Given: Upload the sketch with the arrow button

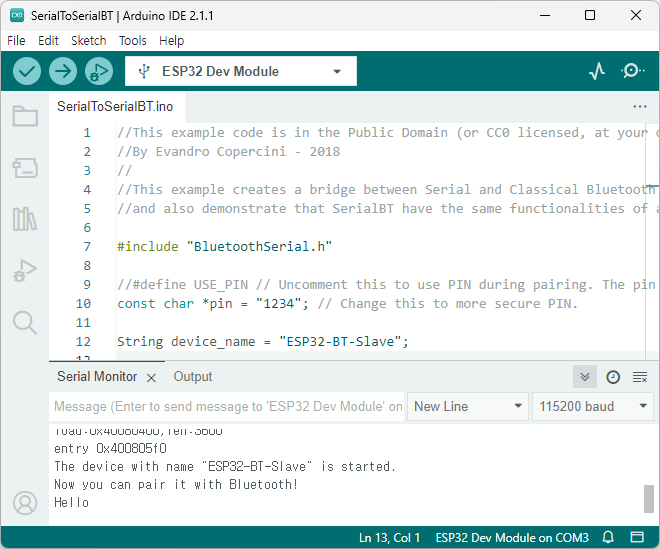Looking at the screenshot, I should [x=63, y=71].
